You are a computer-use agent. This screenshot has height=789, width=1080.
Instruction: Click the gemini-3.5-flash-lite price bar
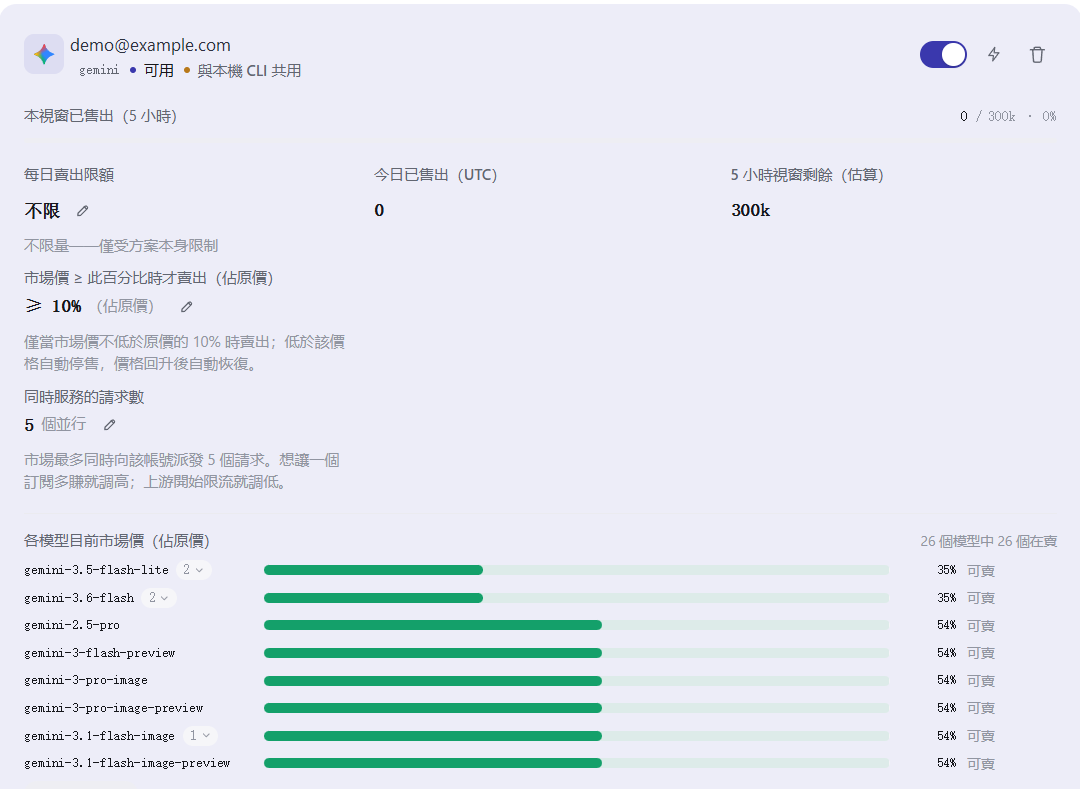[576, 570]
